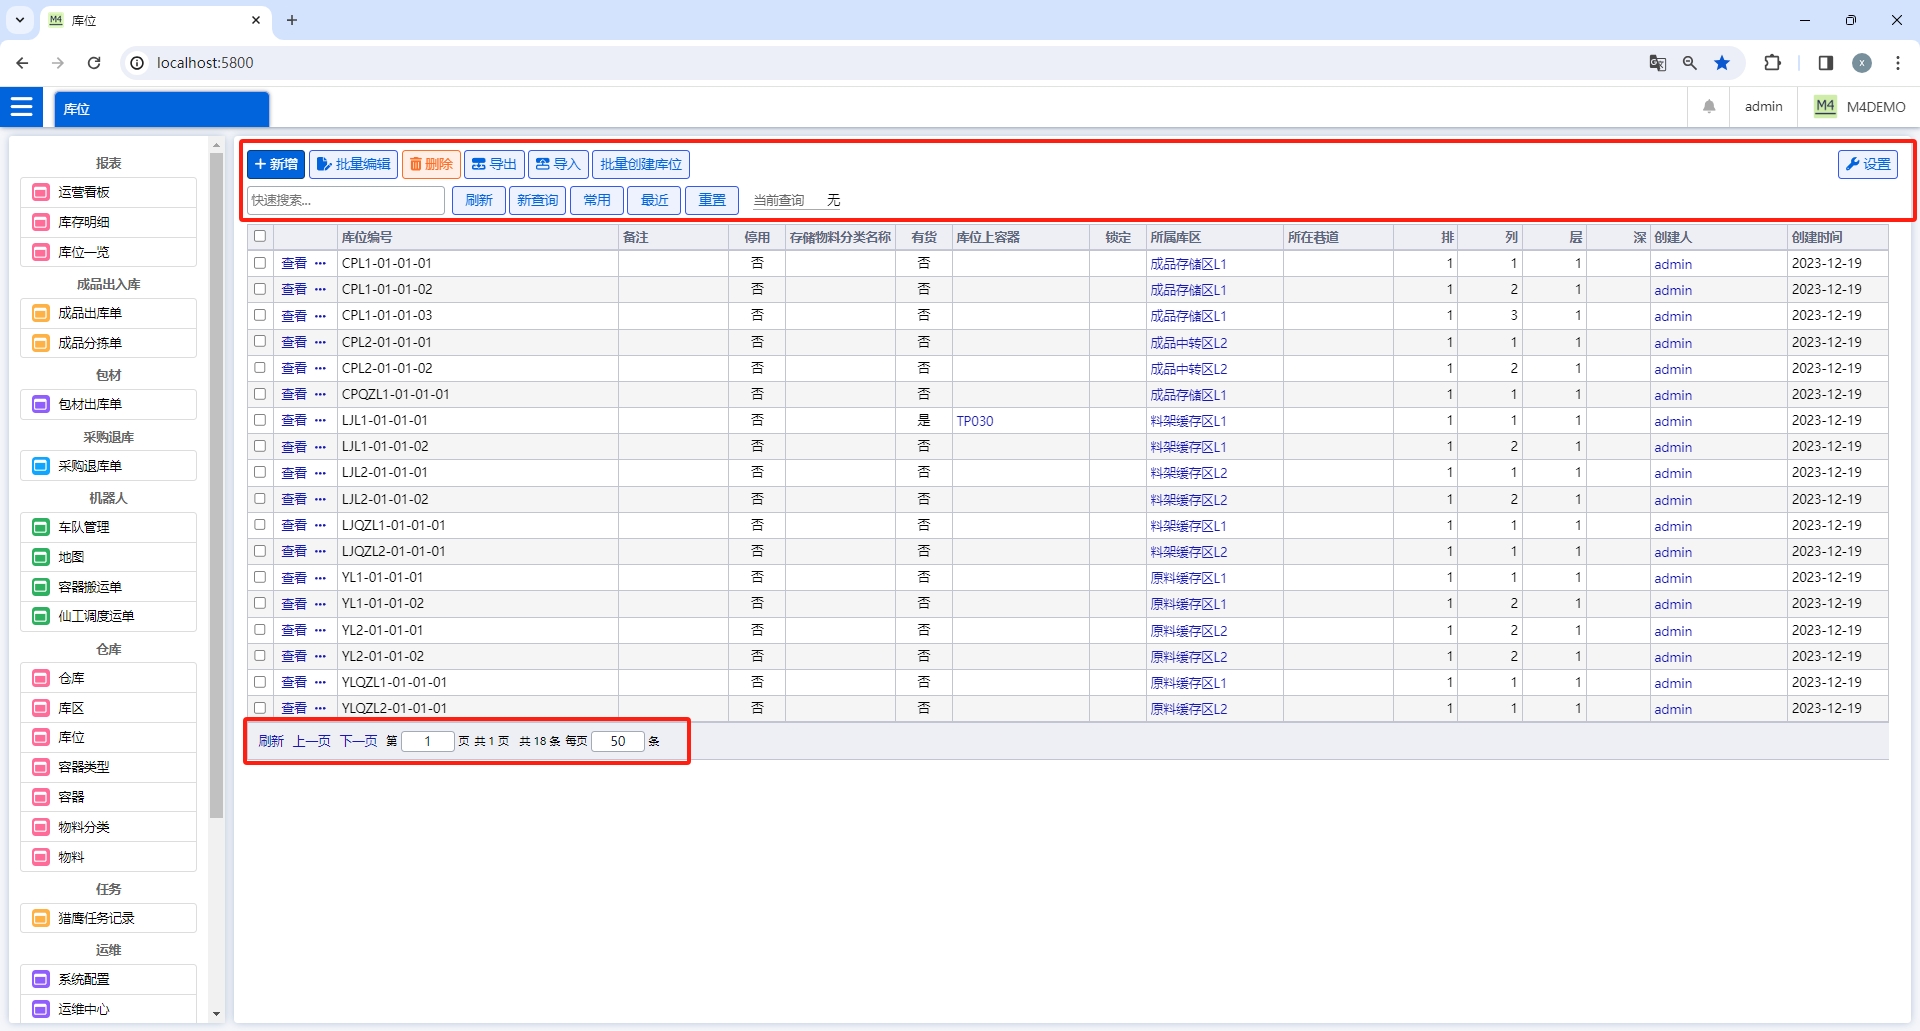Open 系统配置 in the sidebar
The image size is (1920, 1031).
[108, 979]
